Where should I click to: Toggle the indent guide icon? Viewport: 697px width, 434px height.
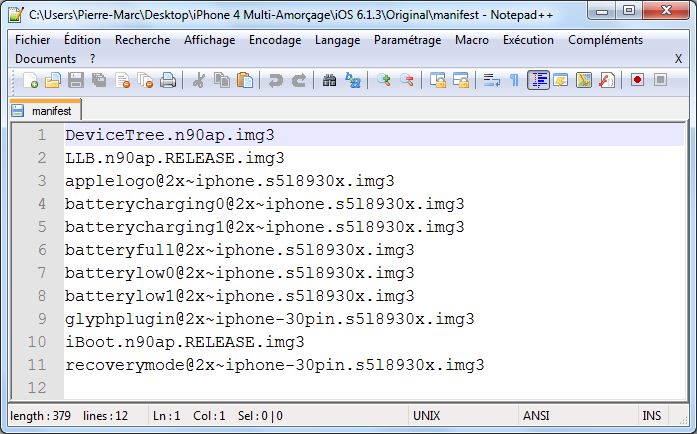(x=538, y=80)
